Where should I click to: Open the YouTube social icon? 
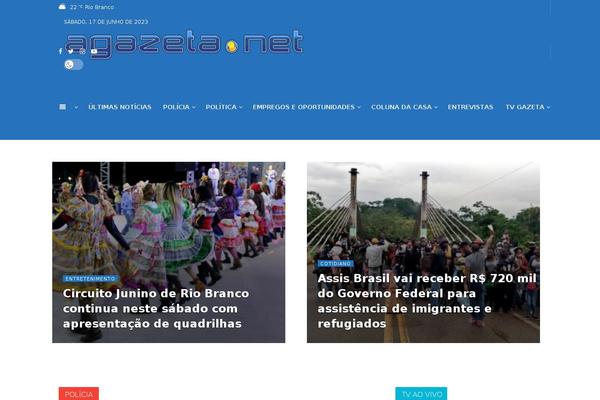click(x=94, y=51)
